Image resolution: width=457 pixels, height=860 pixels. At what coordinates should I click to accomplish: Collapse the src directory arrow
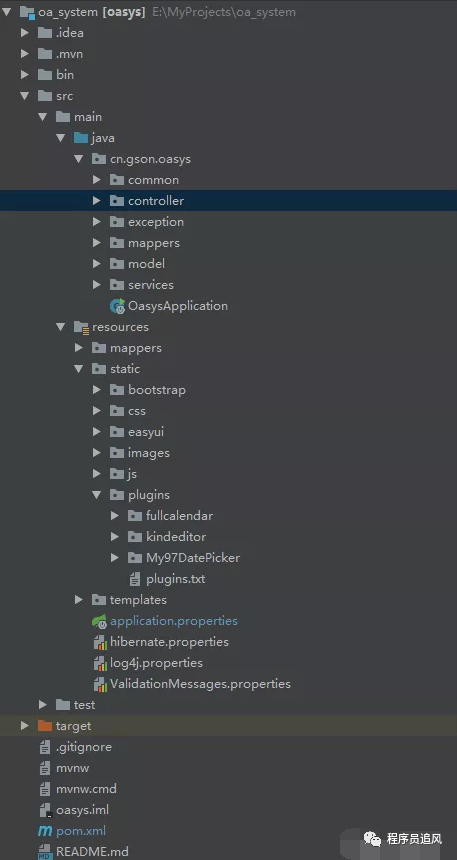tap(24, 95)
